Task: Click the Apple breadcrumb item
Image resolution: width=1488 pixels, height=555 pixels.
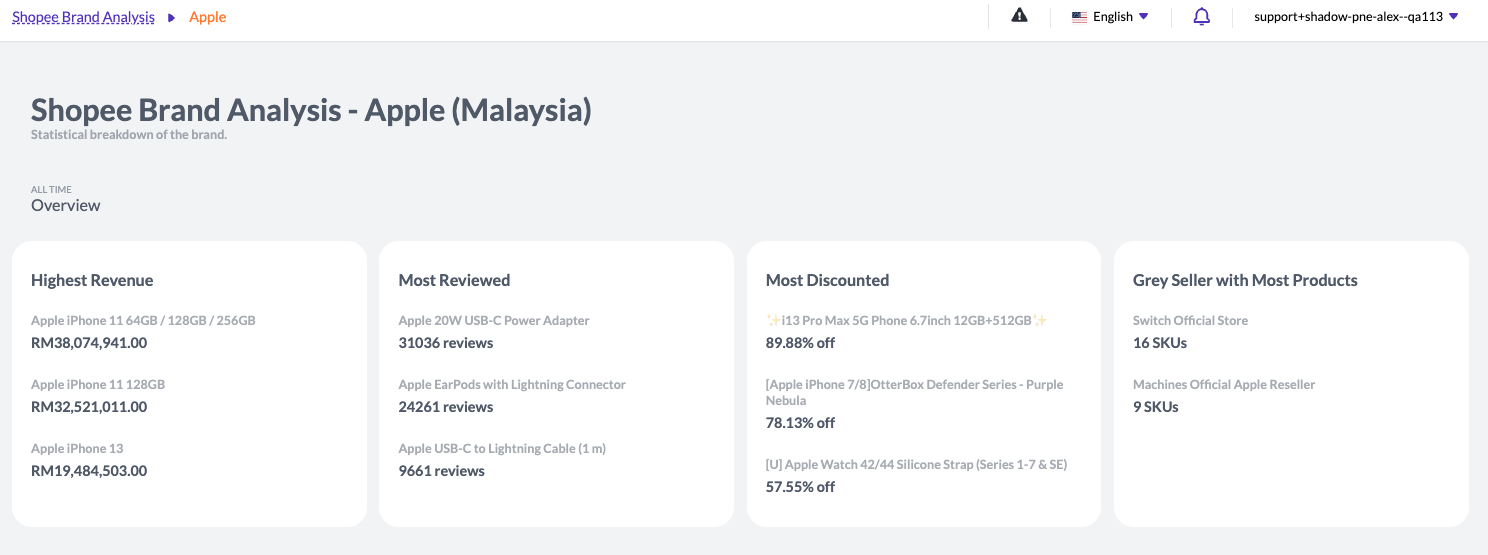Action: (x=208, y=17)
